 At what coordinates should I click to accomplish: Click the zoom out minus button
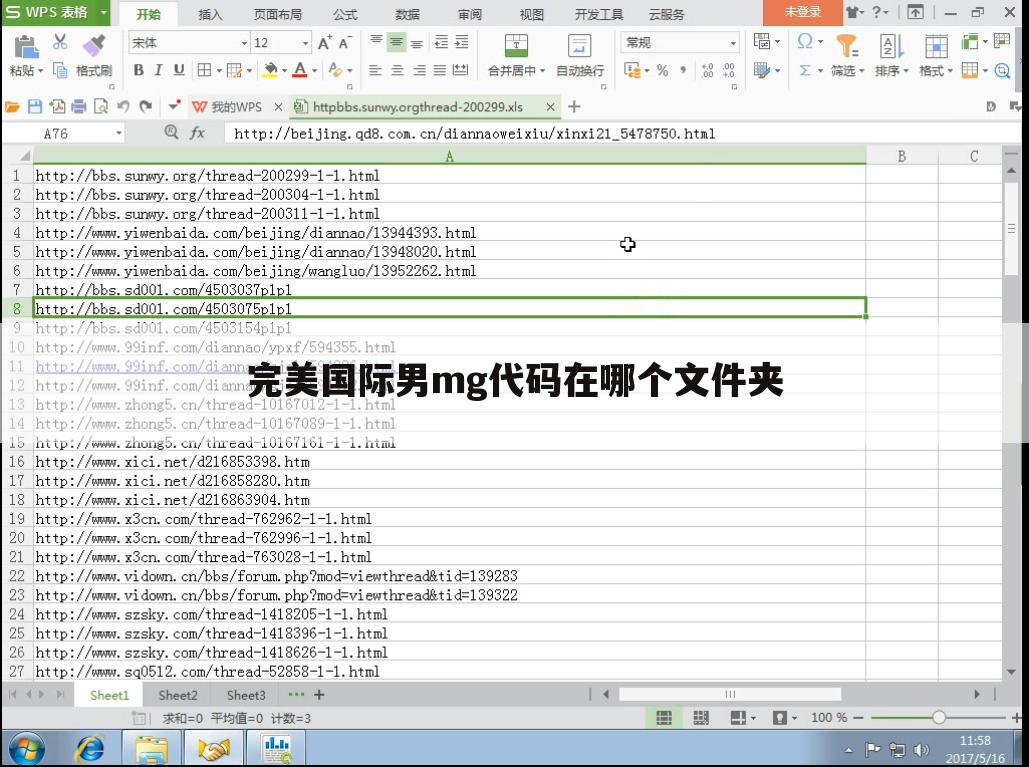pyautogui.click(x=858, y=718)
